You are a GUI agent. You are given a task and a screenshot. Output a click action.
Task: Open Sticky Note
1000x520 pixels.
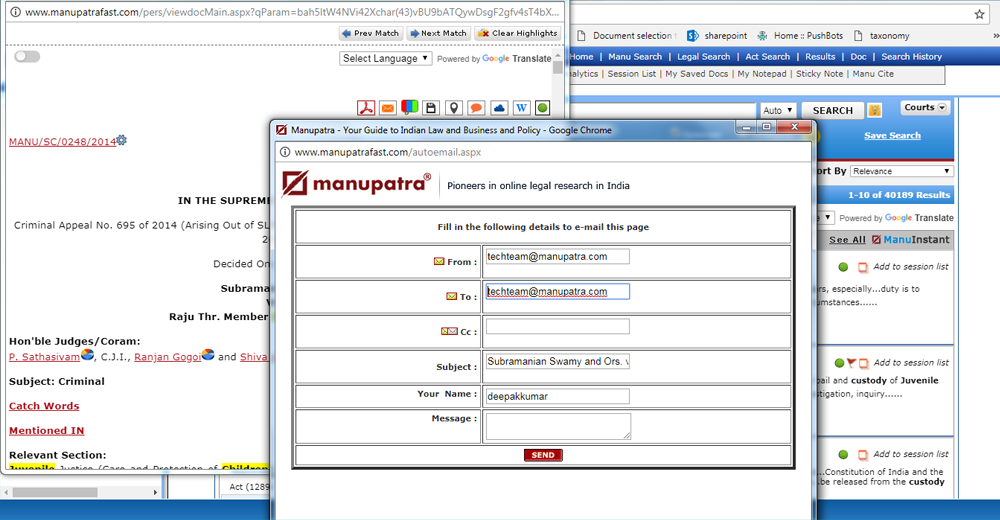[x=819, y=73]
